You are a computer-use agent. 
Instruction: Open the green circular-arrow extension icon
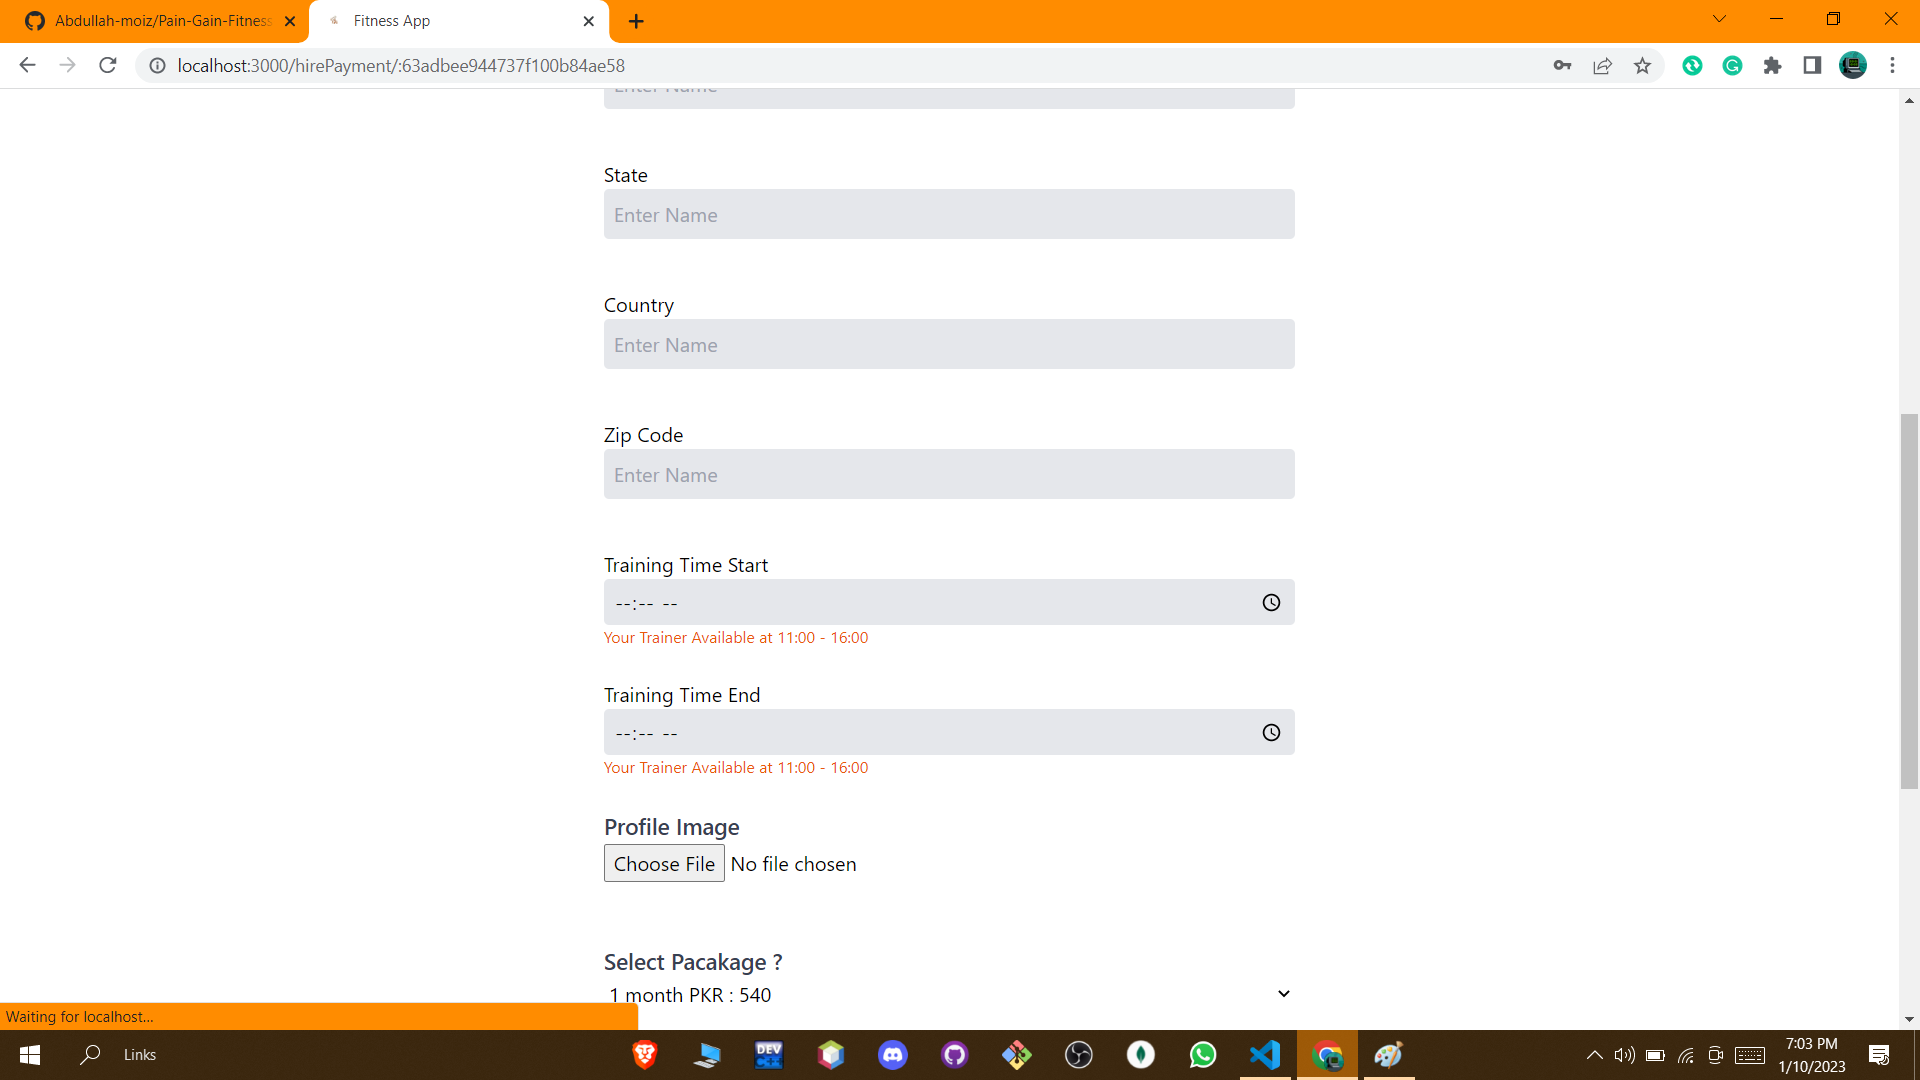point(1692,66)
